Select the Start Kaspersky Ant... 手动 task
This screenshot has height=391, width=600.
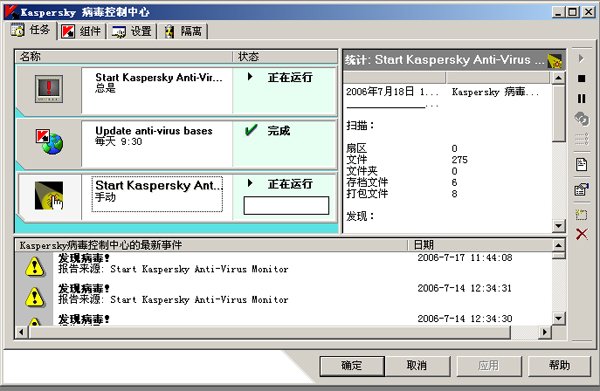(x=176, y=197)
